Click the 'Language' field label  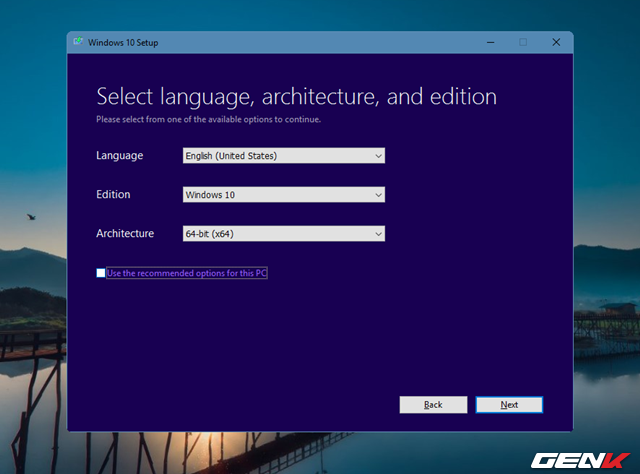120,156
